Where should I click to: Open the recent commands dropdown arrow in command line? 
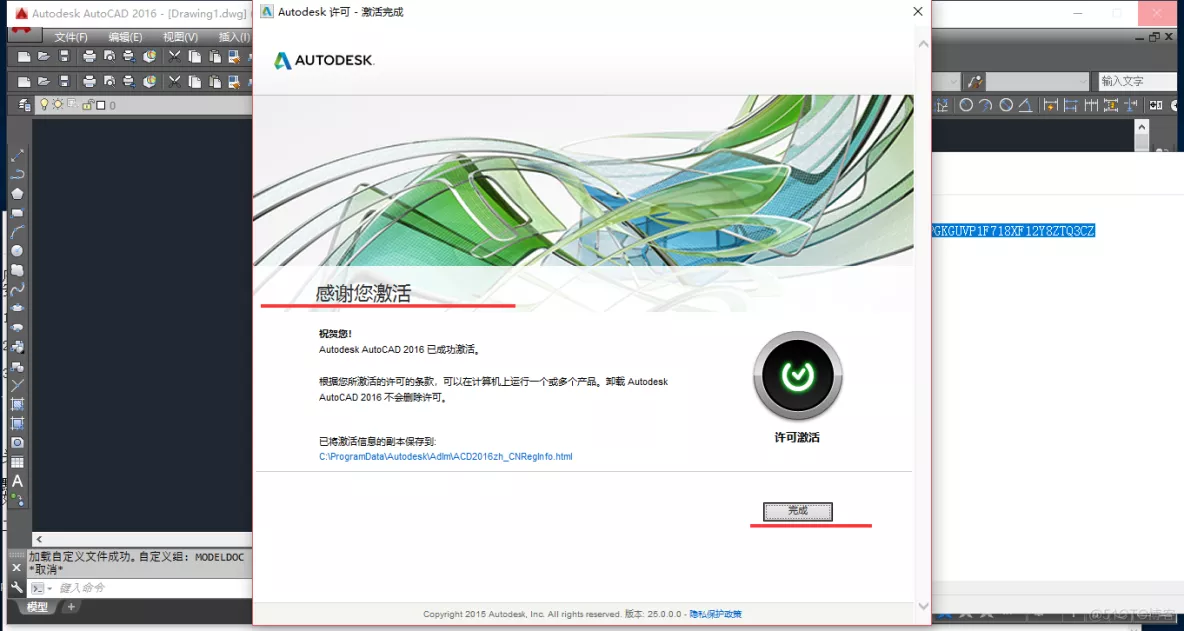pos(50,588)
